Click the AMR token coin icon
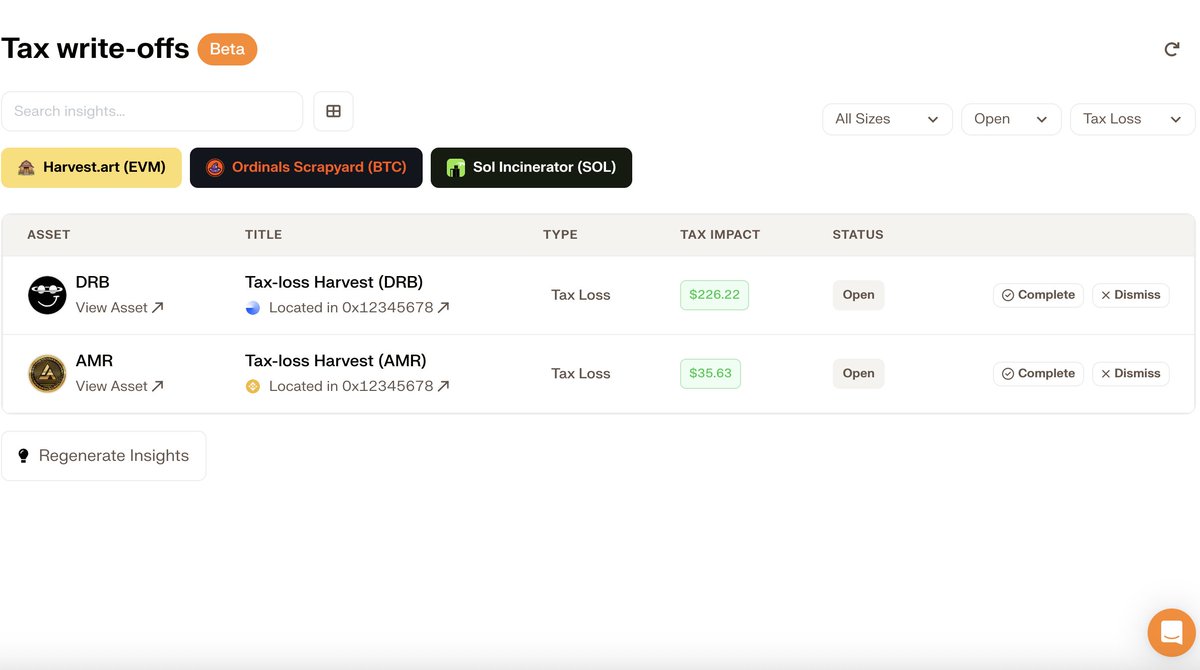Image resolution: width=1200 pixels, height=670 pixels. 47,373
